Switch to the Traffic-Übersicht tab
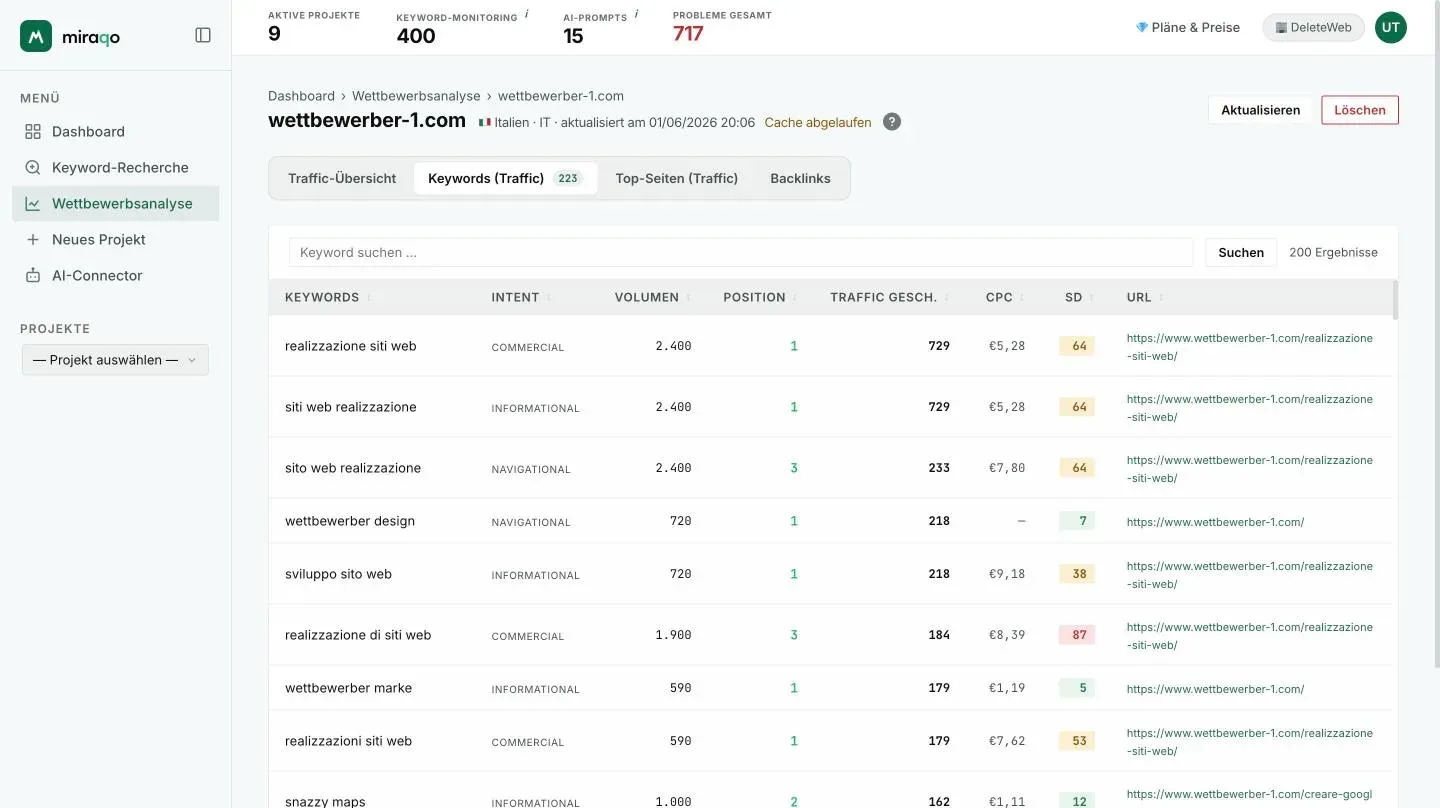The height and width of the screenshot is (808, 1440). pos(342,178)
